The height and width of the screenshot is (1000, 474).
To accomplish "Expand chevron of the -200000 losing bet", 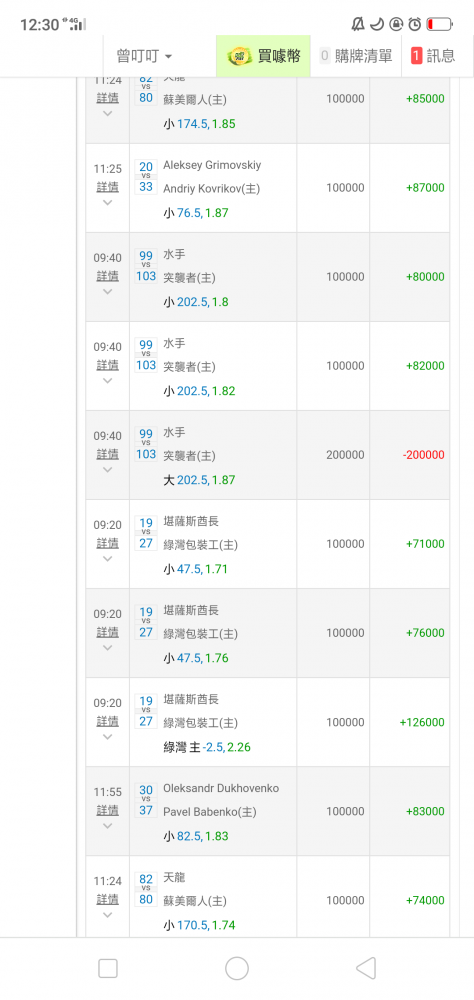I will 107,470.
